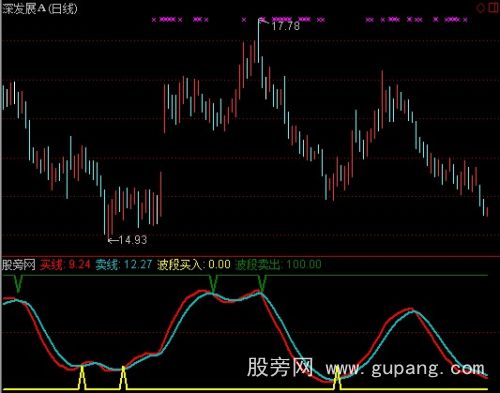
Task: Click the green V marker under the 17.78 peak
Action: [262, 284]
